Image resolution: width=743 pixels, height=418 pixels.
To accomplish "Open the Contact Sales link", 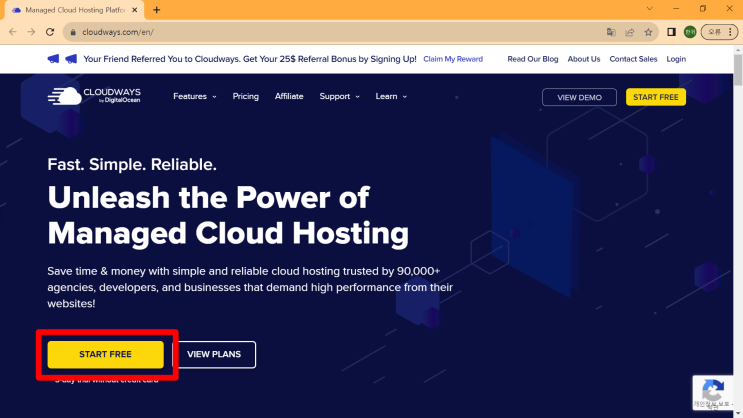I will (633, 59).
